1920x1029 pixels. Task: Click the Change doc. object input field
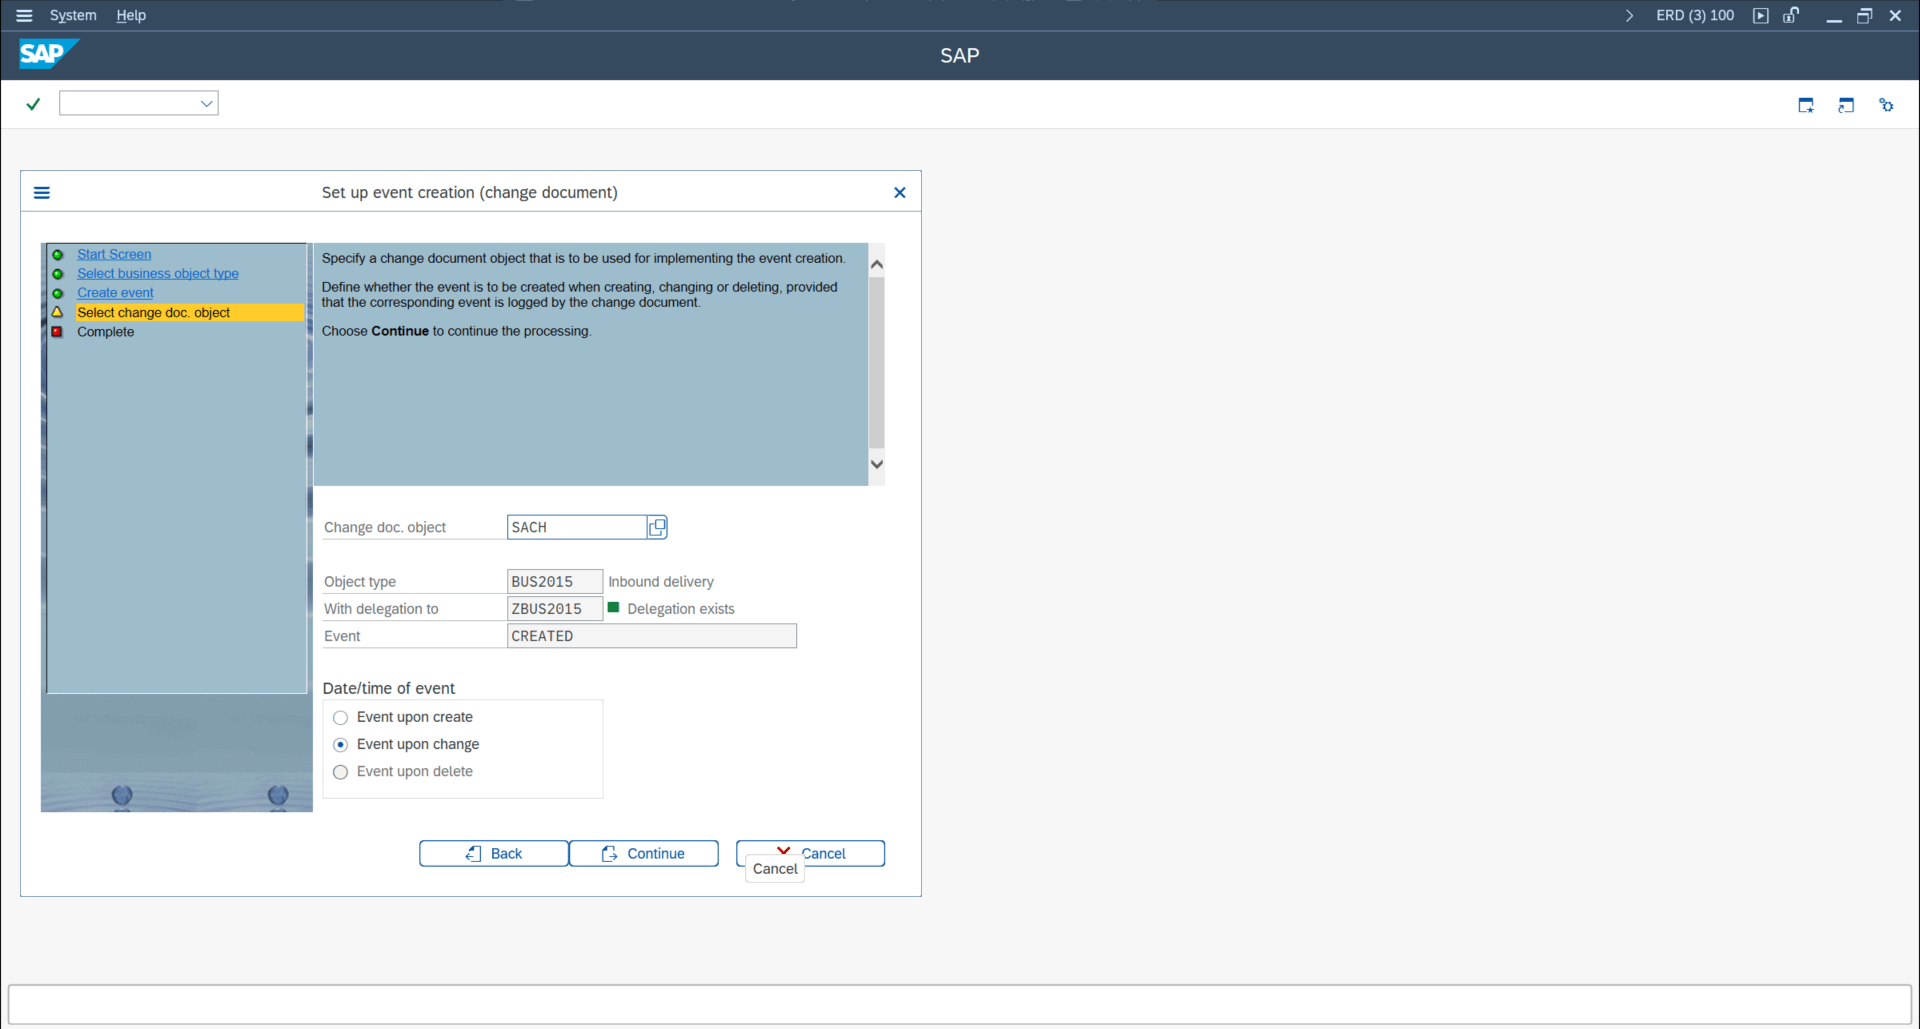click(x=577, y=527)
